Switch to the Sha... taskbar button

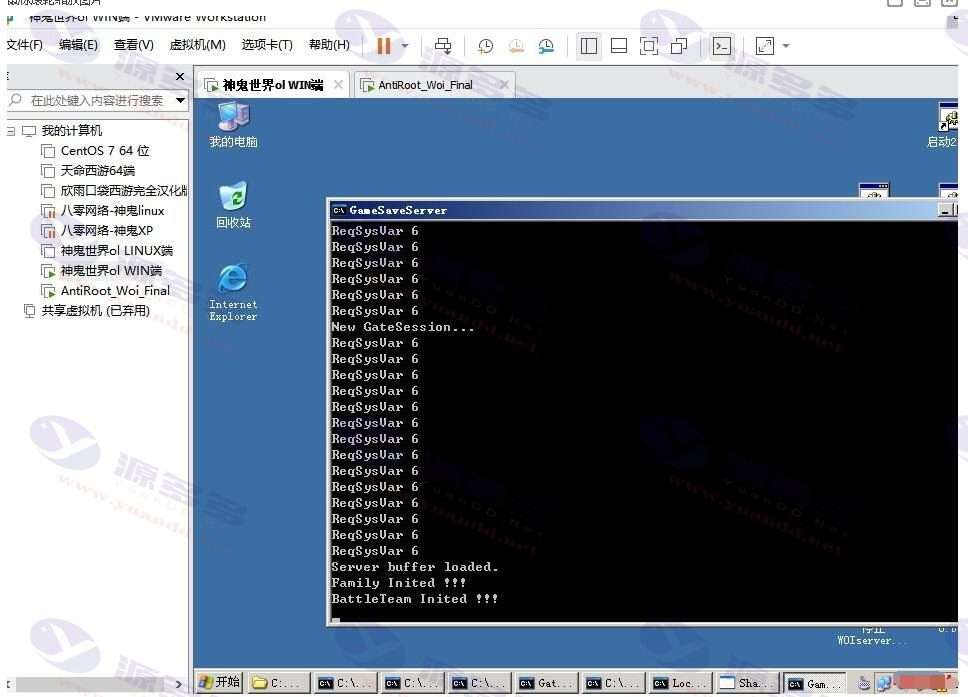[x=748, y=683]
